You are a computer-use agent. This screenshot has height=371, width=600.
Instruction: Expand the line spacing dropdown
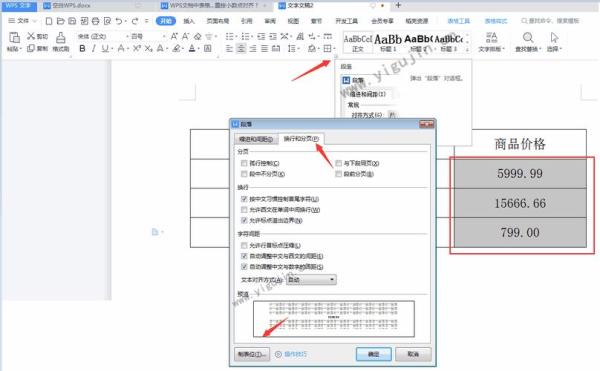[x=298, y=49]
